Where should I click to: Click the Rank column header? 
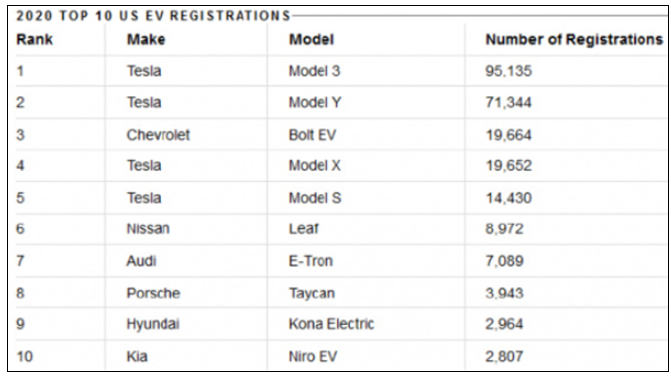point(34,40)
